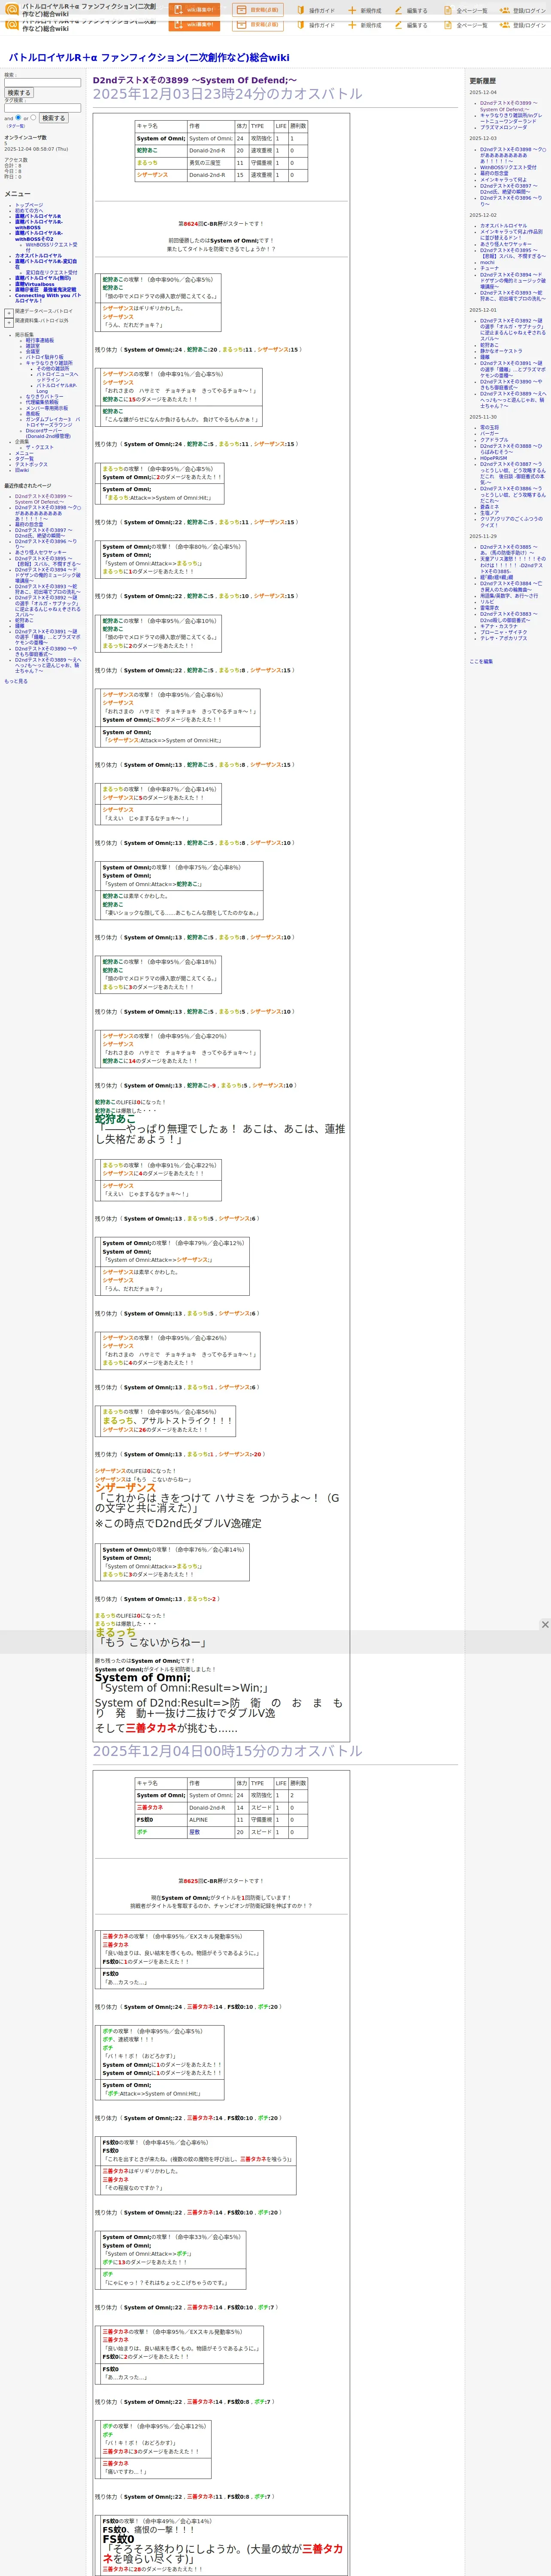Open Discordサーバー(Donald-2nd様管理) link
Image resolution: width=551 pixels, height=2576 pixels.
click(x=48, y=433)
